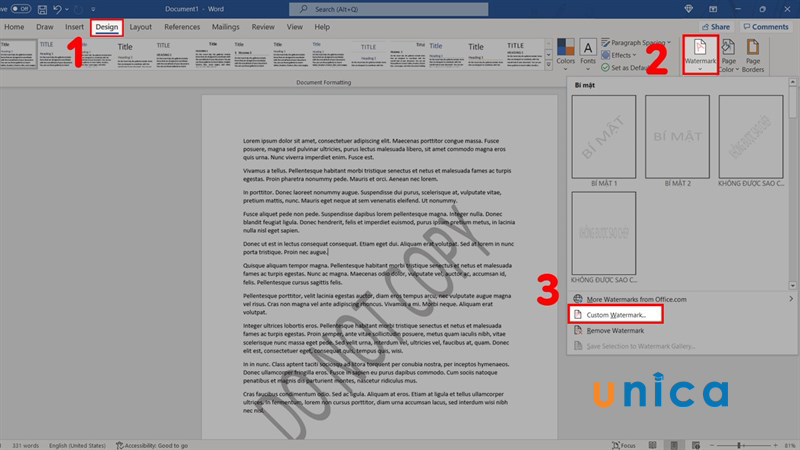Open the Colors theme dropdown
Screen dimensions: 800x450
tap(565, 55)
